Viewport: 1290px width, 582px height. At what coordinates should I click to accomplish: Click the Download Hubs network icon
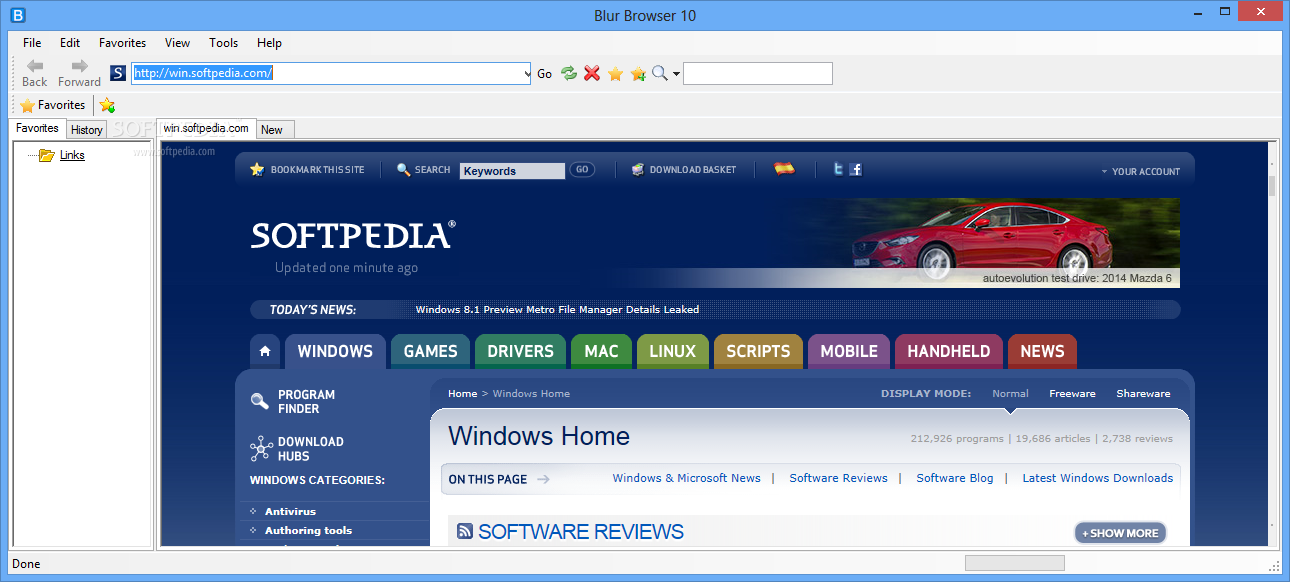261,448
